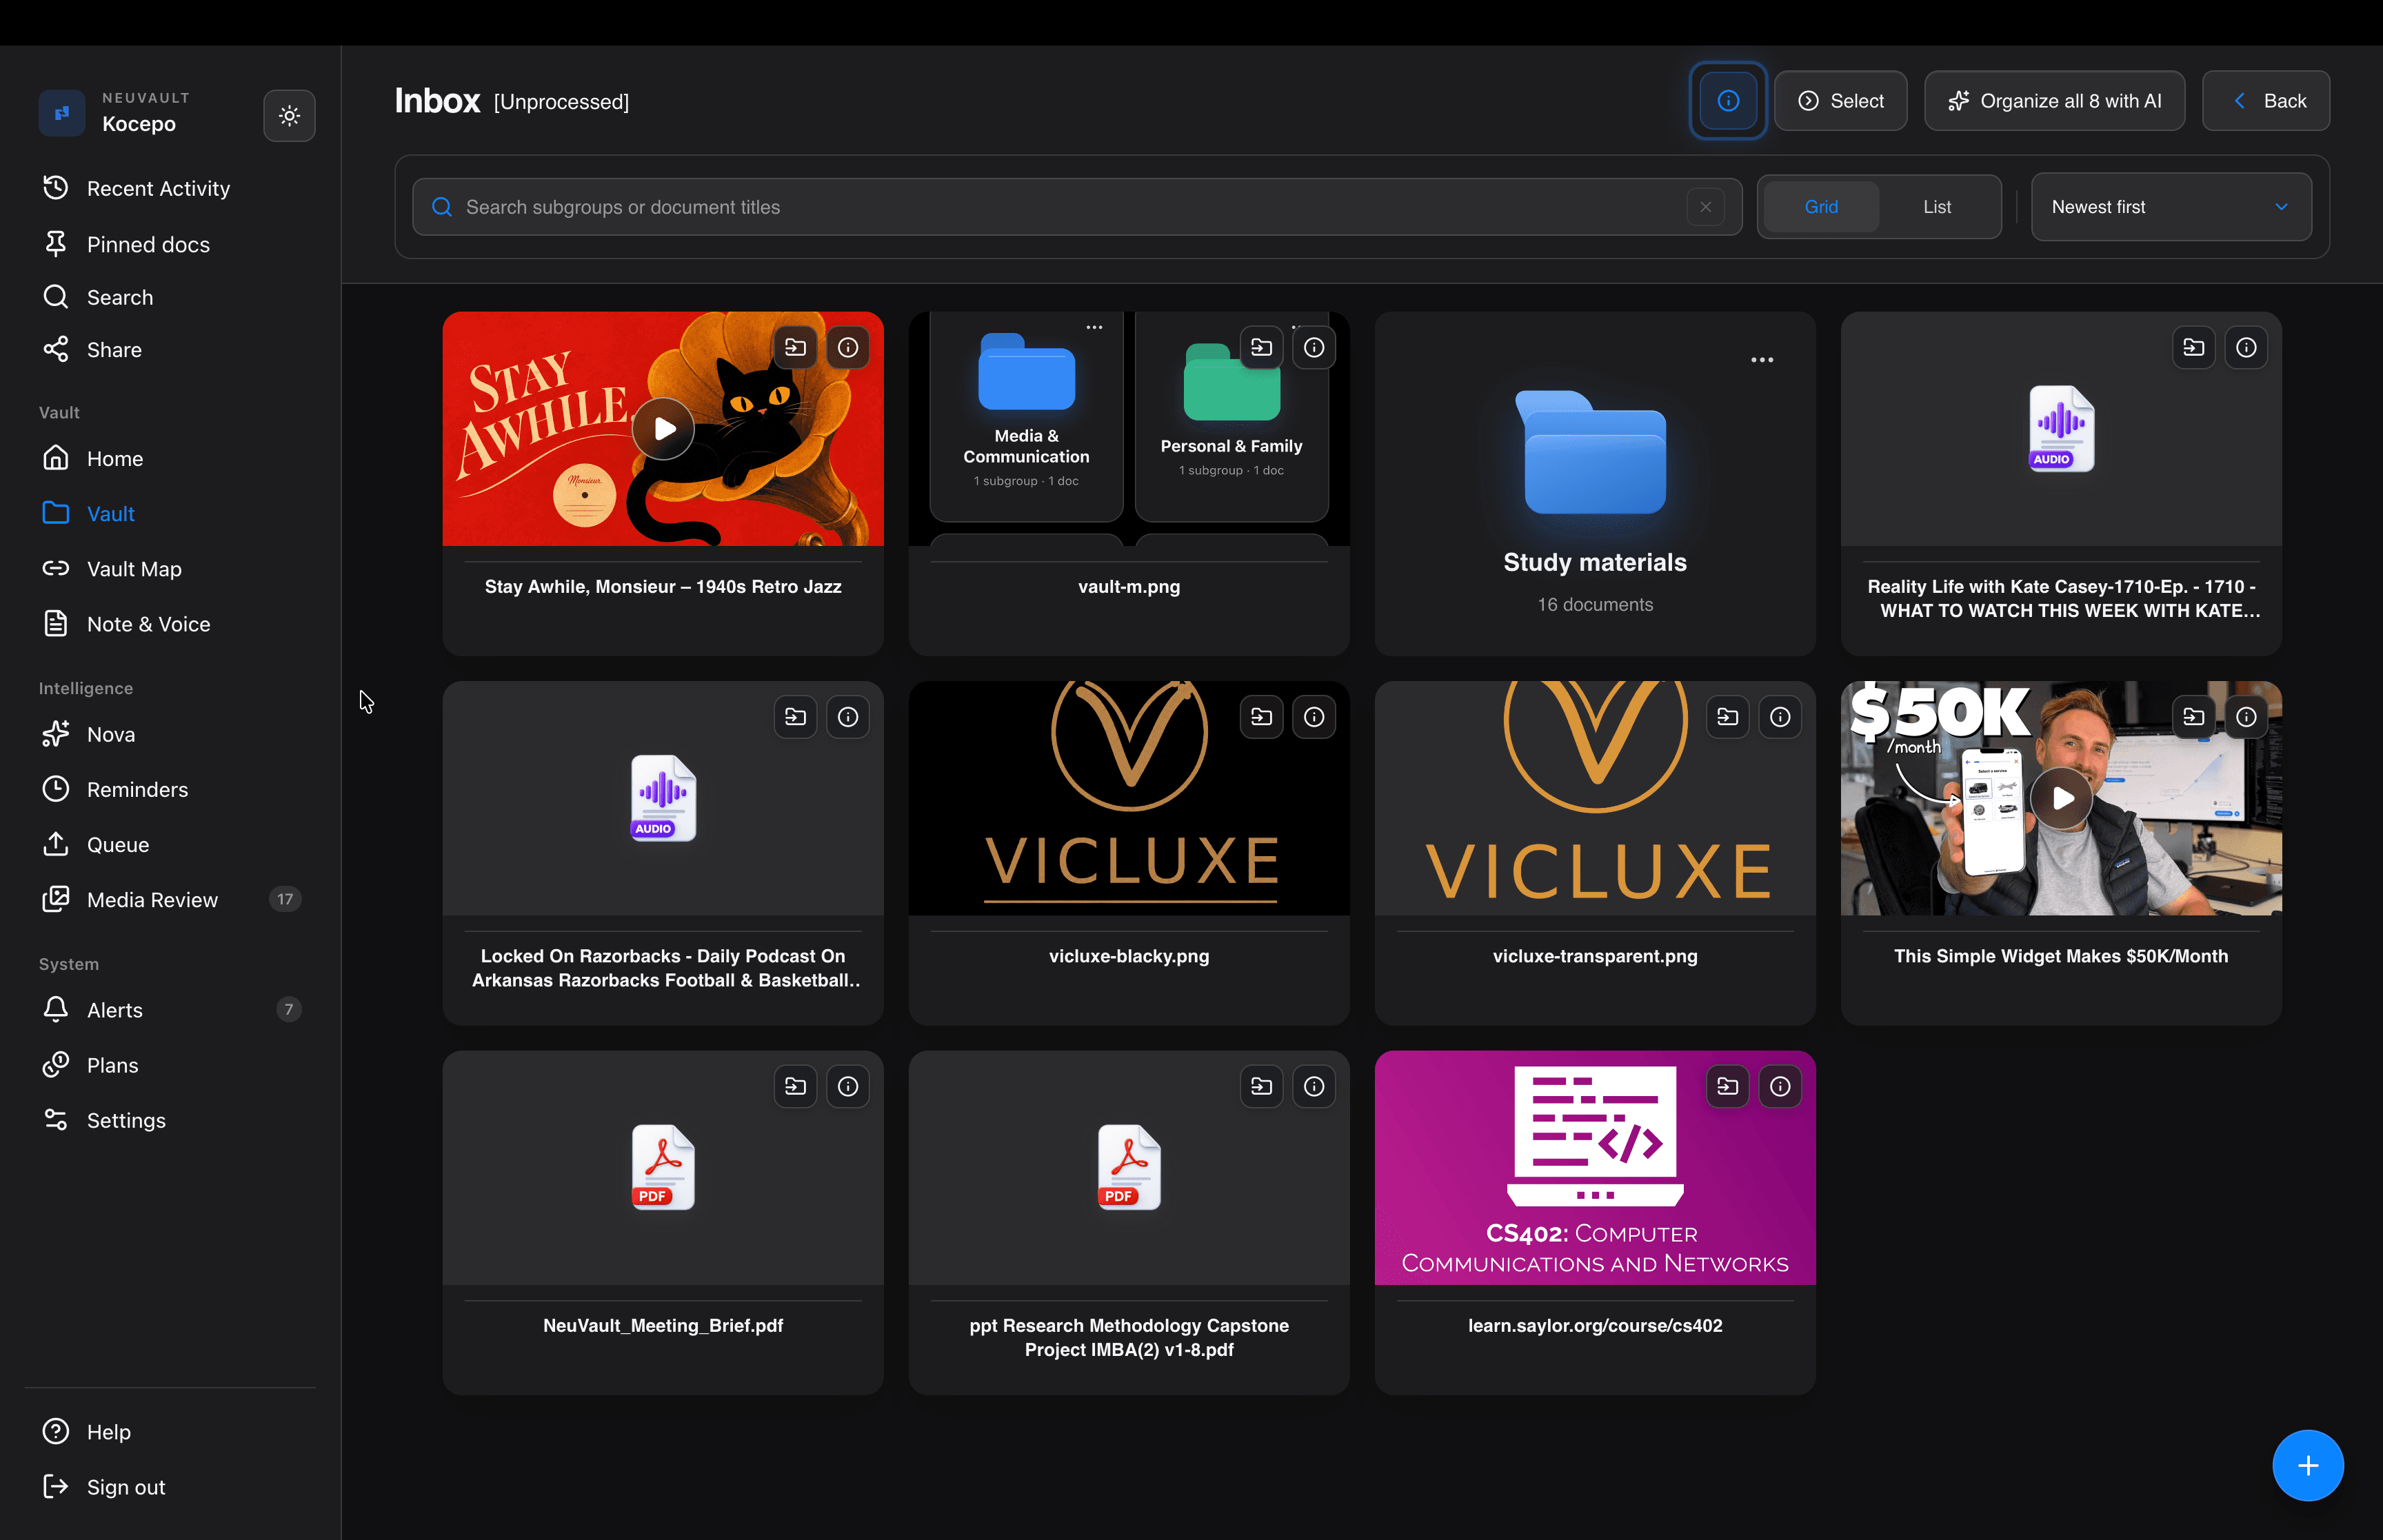
Task: Switch to List view
Action: (x=1937, y=207)
